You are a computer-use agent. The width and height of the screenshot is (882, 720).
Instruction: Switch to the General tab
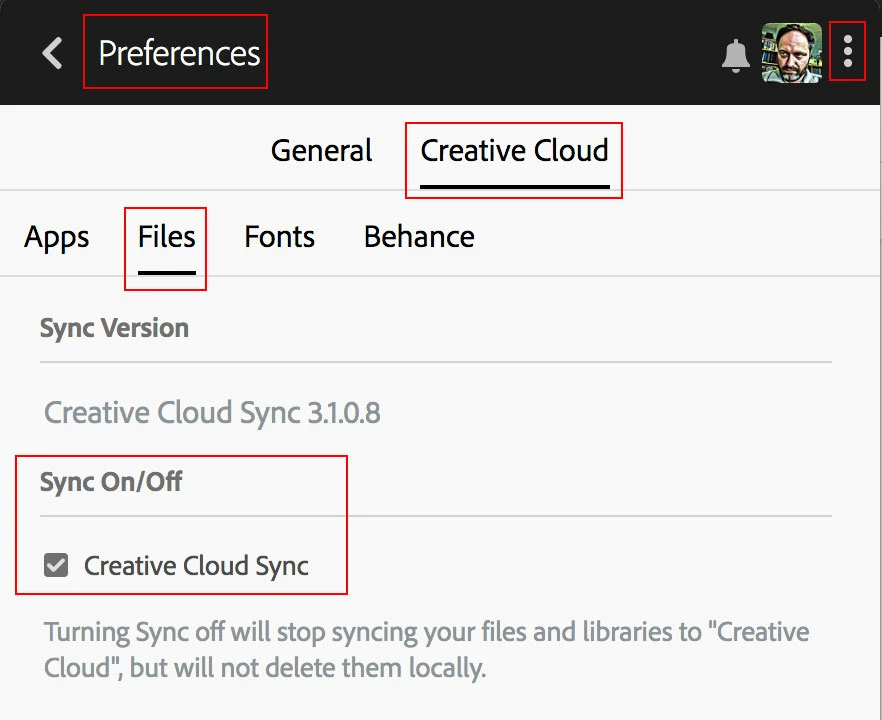click(x=321, y=151)
